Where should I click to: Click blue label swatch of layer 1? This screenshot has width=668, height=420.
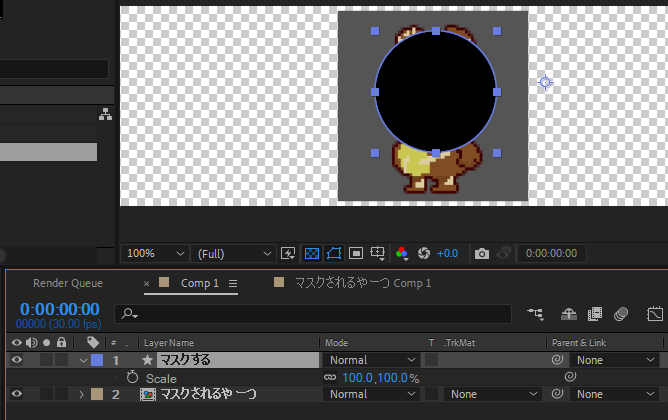coord(97,360)
